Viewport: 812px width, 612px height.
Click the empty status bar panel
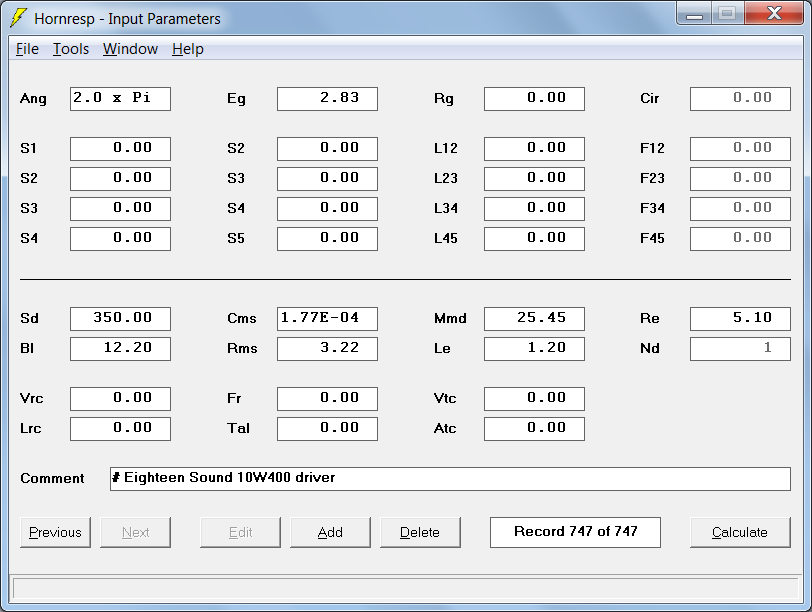coord(405,589)
